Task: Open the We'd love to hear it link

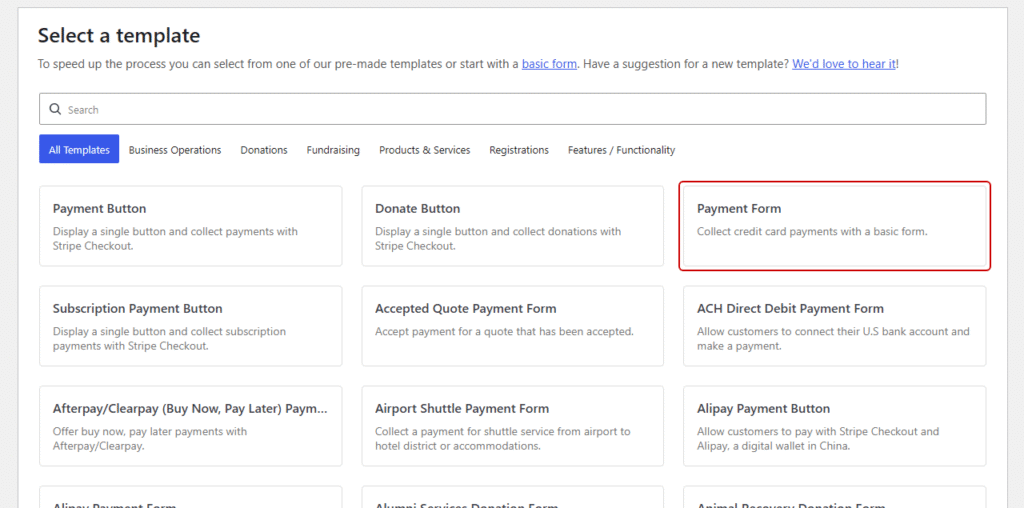Action: tap(844, 64)
